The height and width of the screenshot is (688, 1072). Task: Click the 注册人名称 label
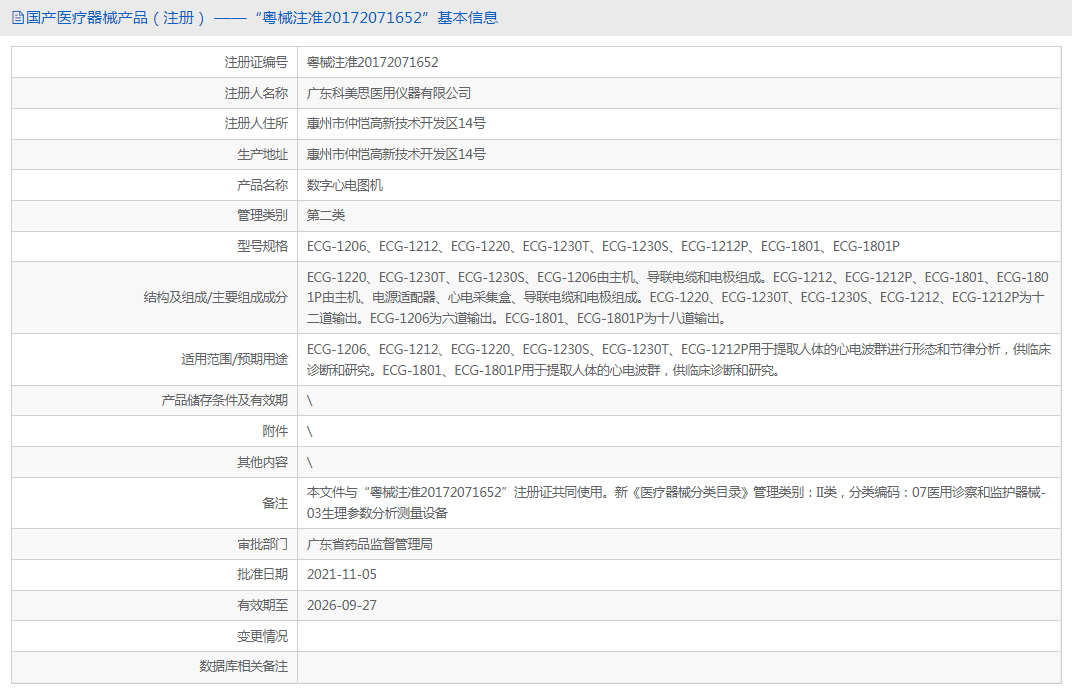click(256, 93)
